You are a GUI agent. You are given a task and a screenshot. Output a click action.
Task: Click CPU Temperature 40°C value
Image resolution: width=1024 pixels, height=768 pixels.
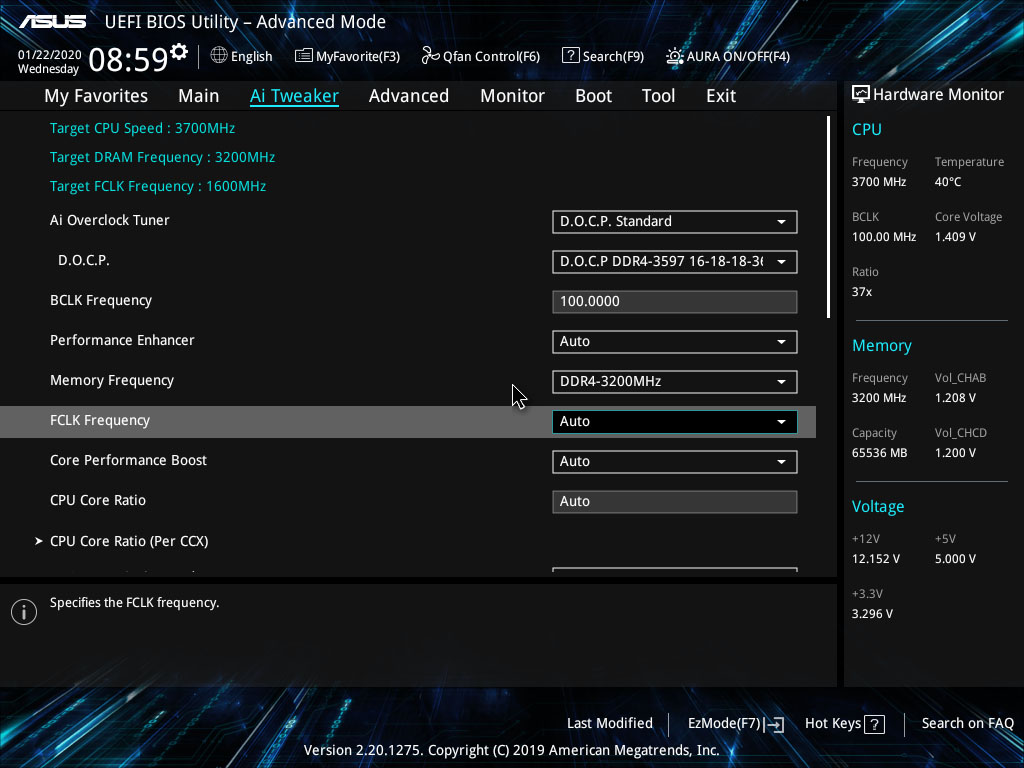tap(948, 182)
